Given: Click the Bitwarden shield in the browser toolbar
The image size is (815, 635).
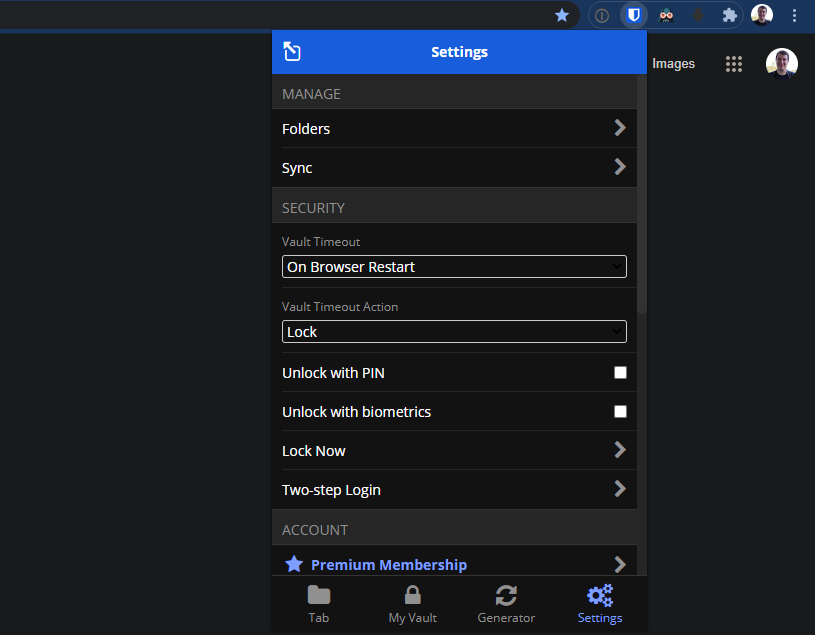Looking at the screenshot, I should (634, 15).
